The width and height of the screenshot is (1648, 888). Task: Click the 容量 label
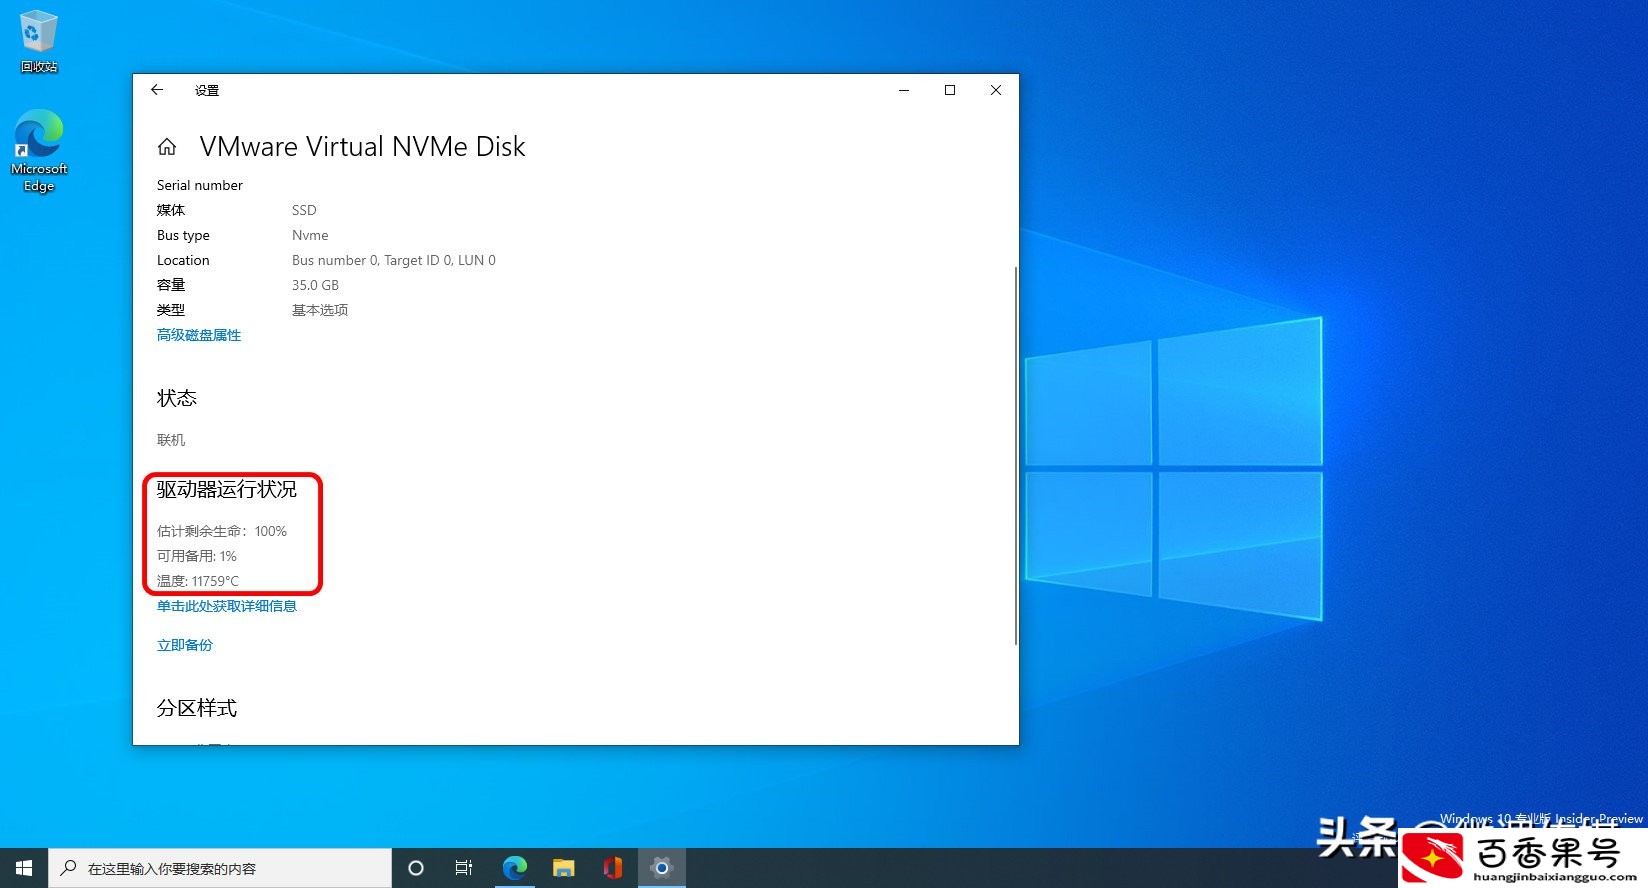point(171,285)
